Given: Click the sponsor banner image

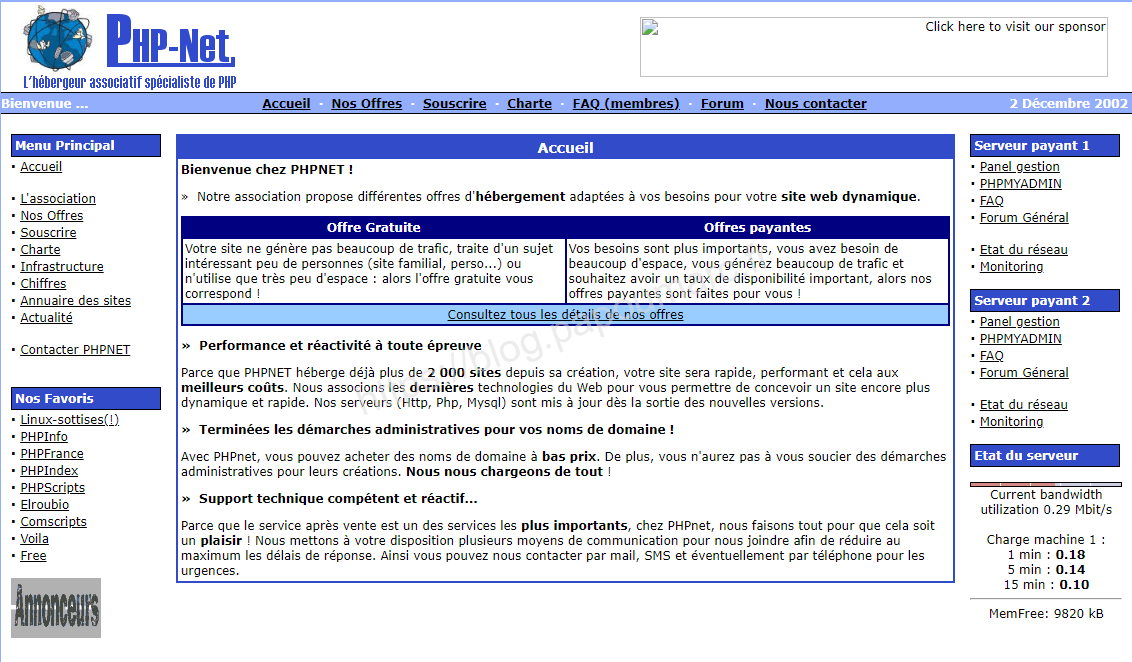Looking at the screenshot, I should (x=873, y=47).
